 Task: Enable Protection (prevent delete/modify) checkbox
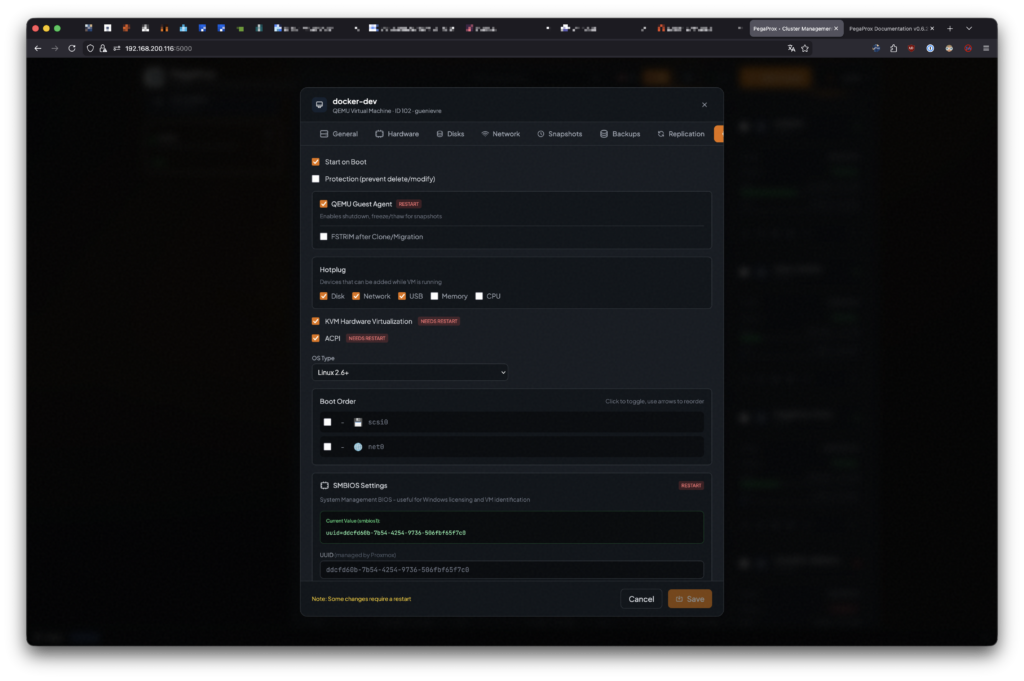coord(316,179)
